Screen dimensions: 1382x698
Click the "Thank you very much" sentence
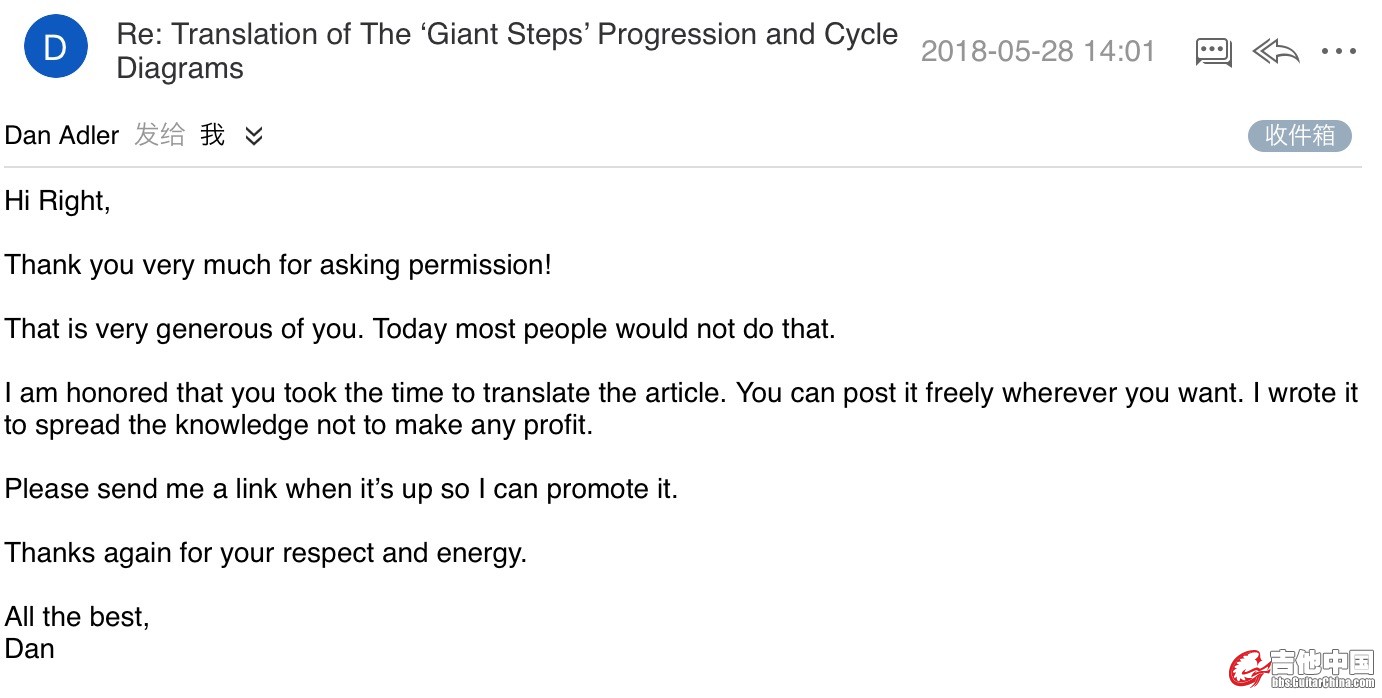click(278, 265)
